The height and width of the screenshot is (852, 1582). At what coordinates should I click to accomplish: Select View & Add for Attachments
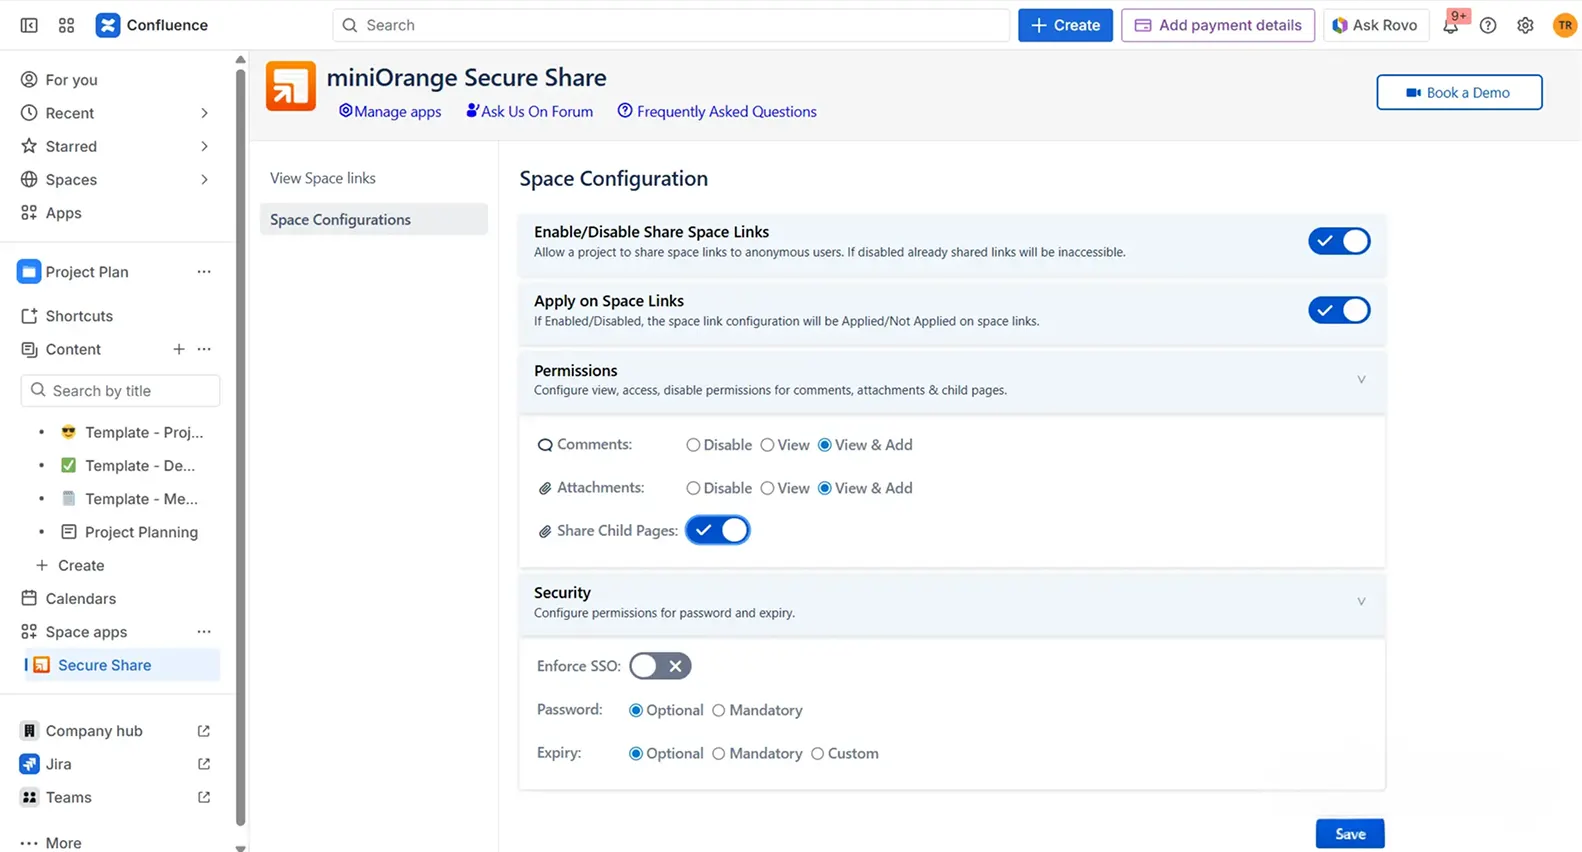pyautogui.click(x=825, y=488)
